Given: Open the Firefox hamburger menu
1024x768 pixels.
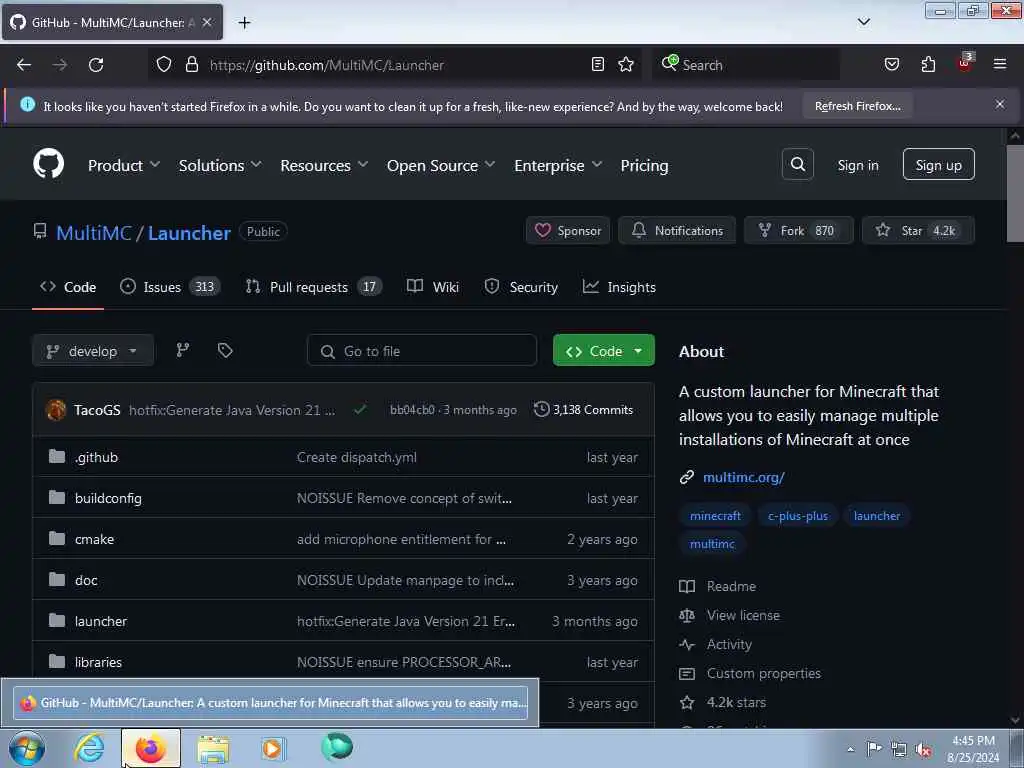Looking at the screenshot, I should tap(1000, 64).
